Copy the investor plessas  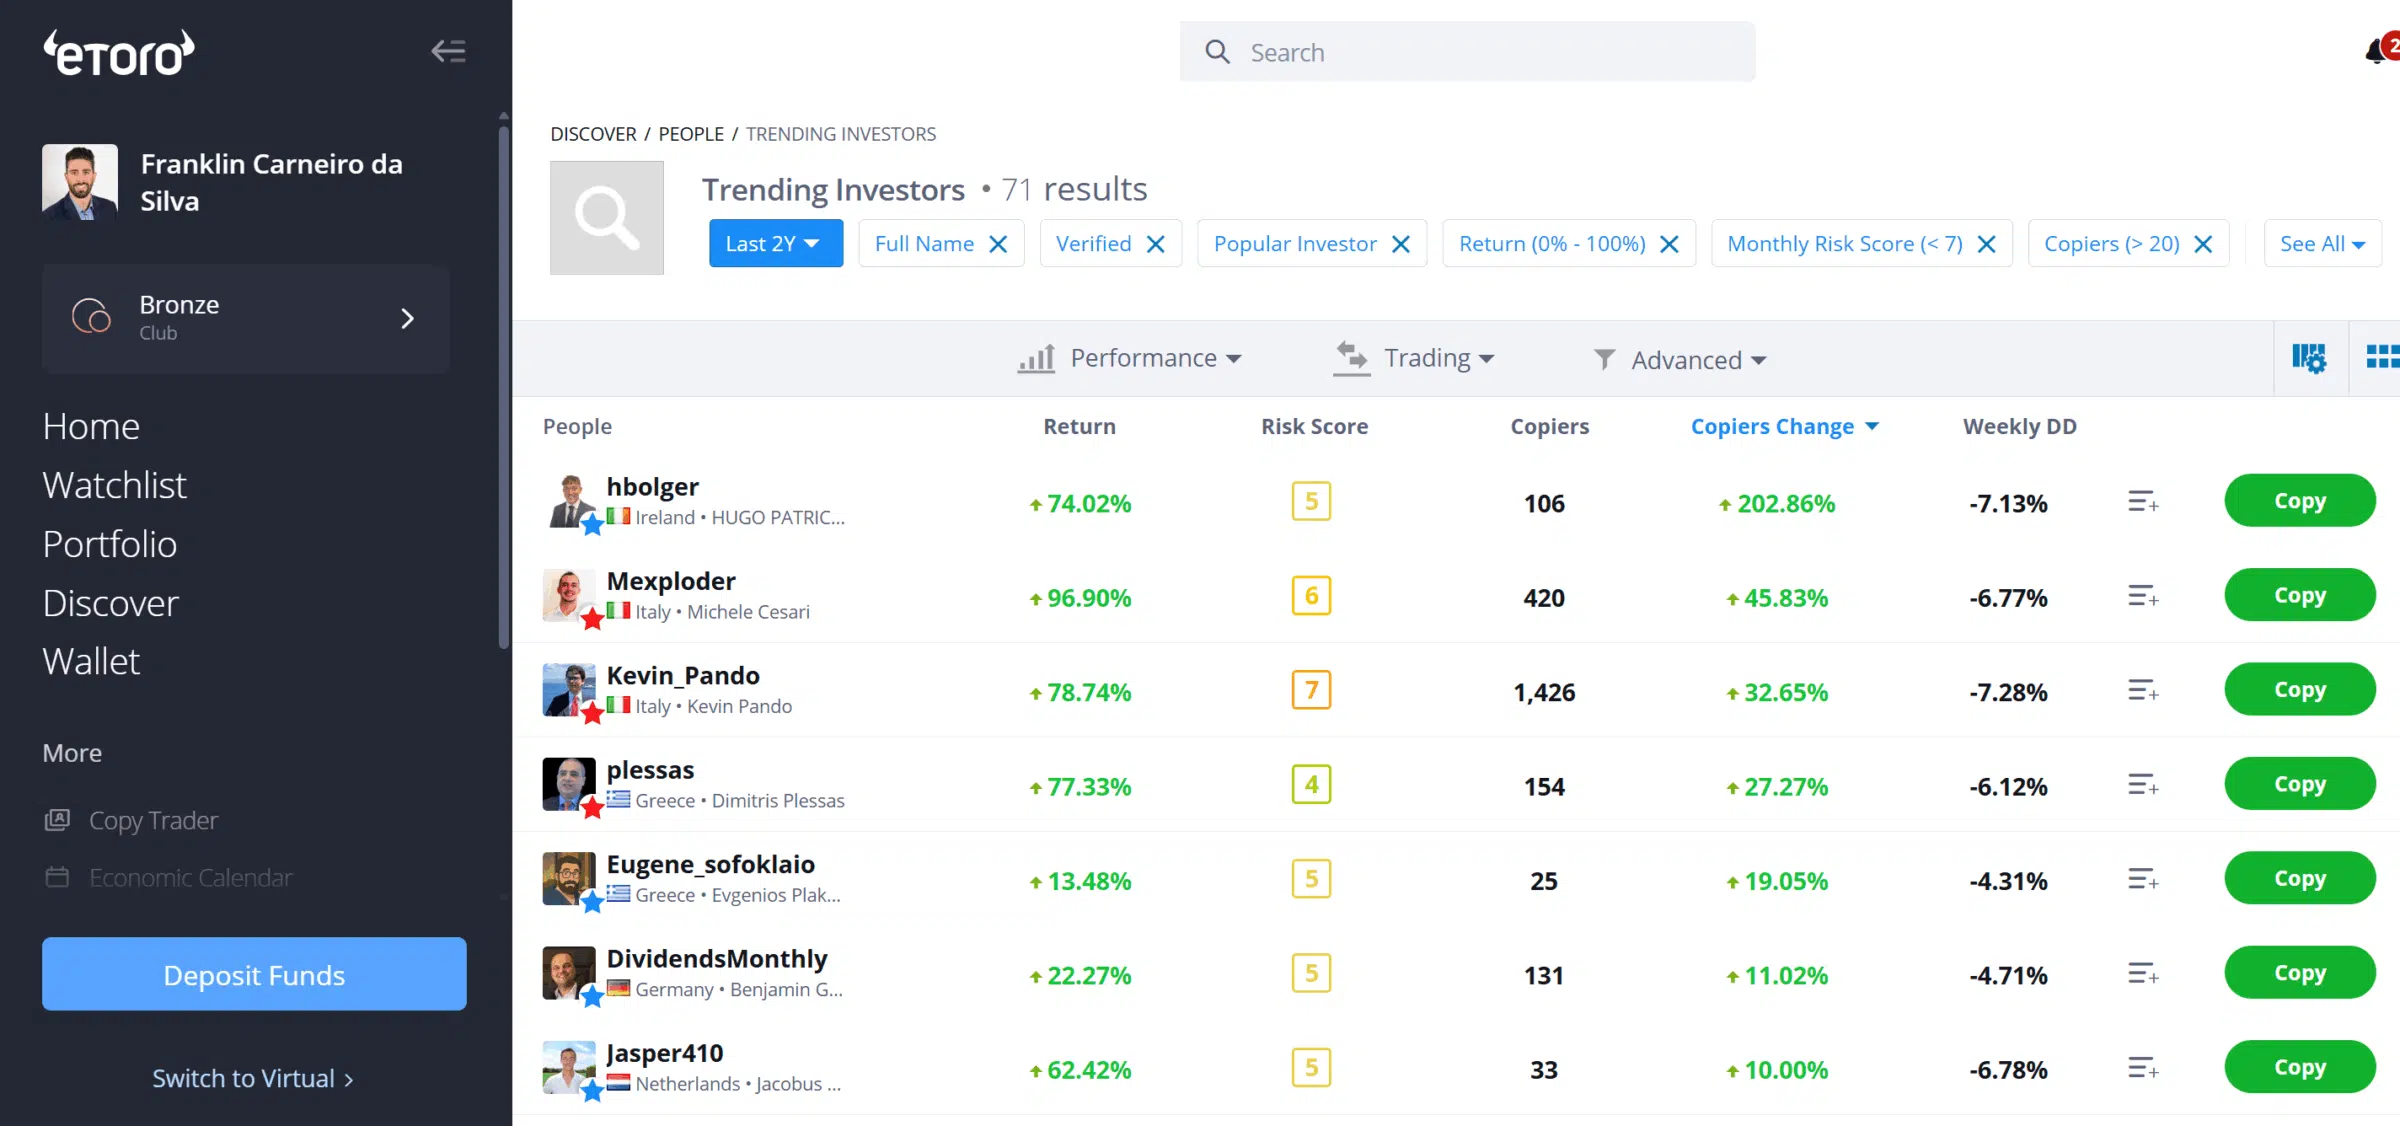[x=2300, y=783]
